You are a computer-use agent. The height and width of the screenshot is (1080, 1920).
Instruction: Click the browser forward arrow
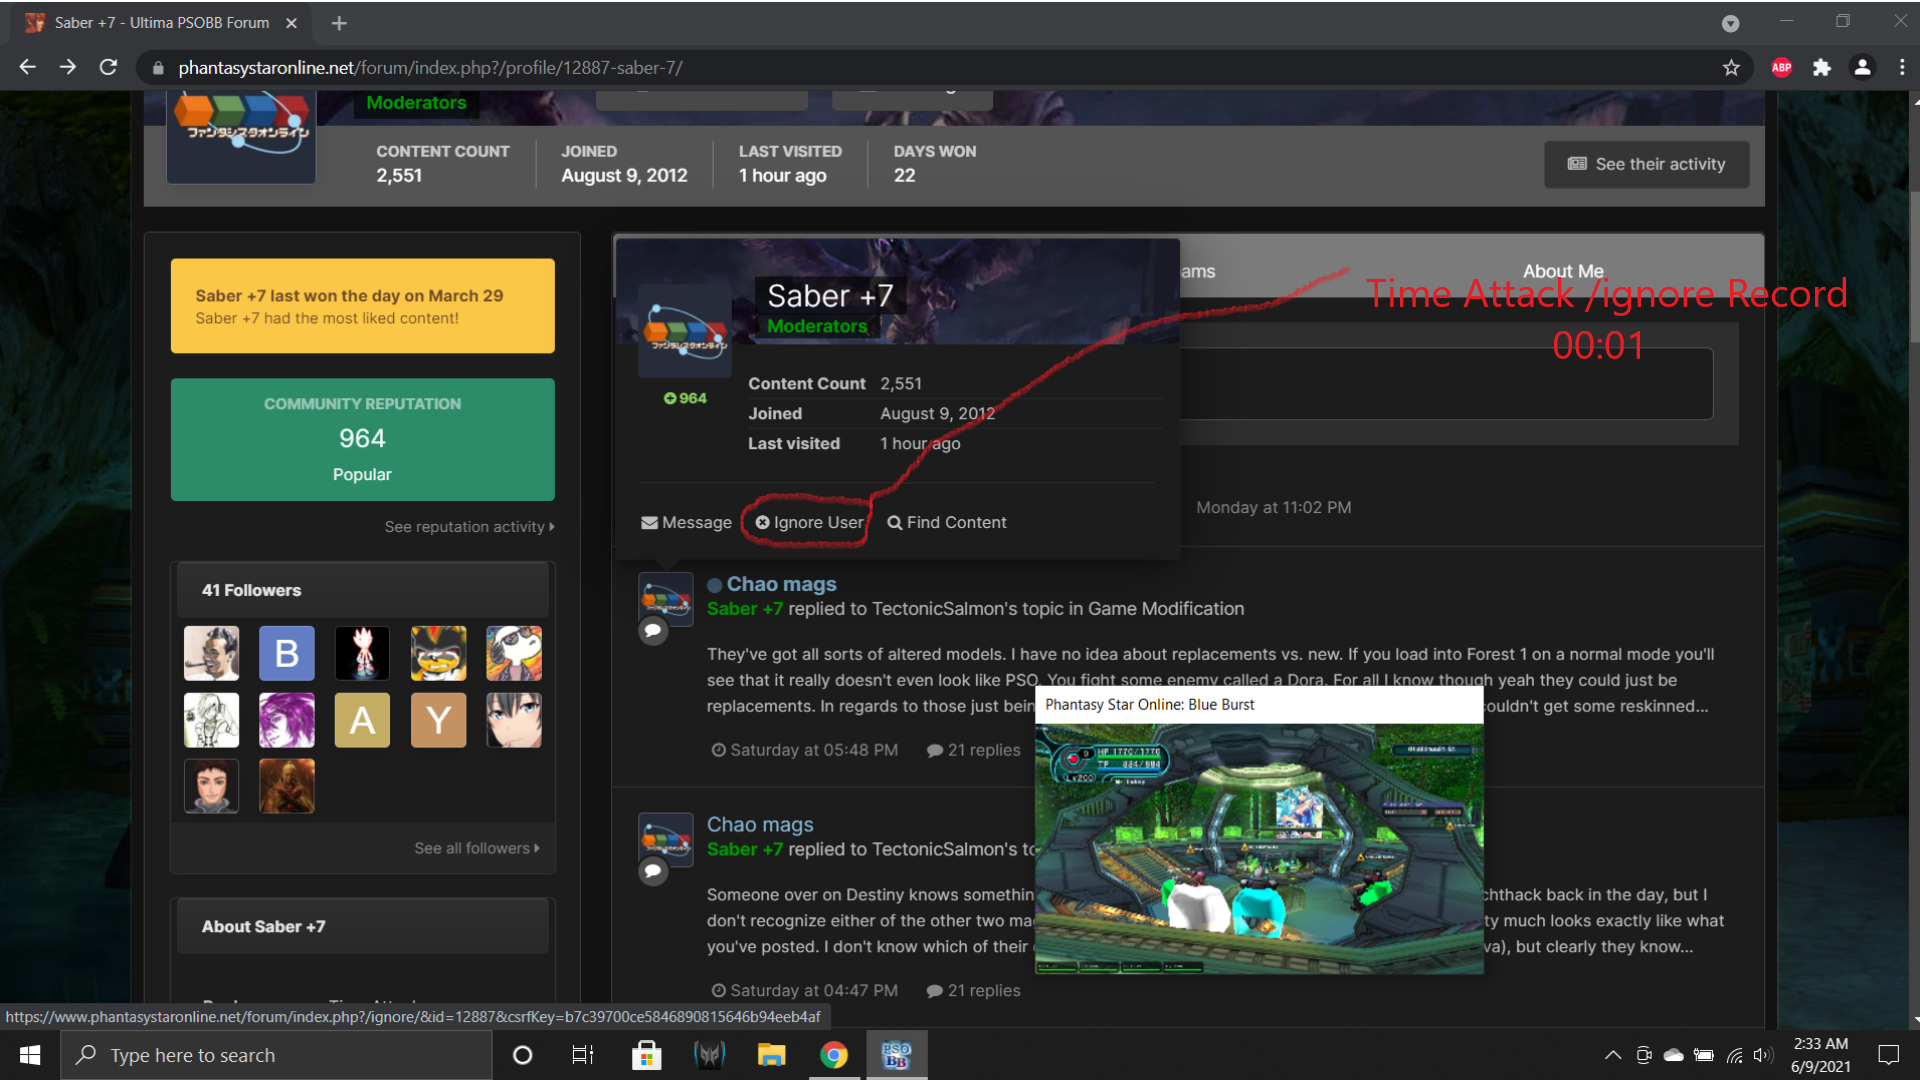tap(67, 67)
